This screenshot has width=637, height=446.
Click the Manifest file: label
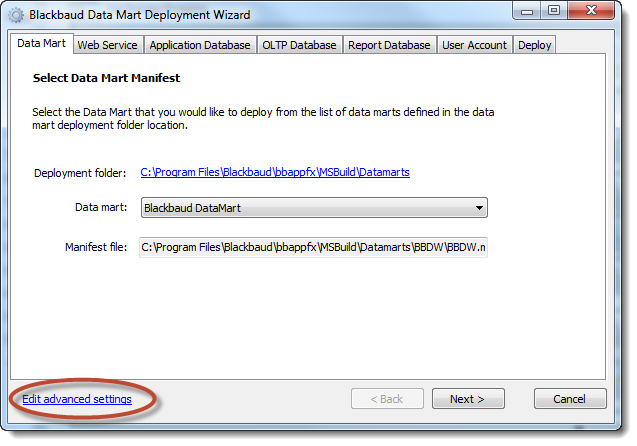tap(96, 247)
